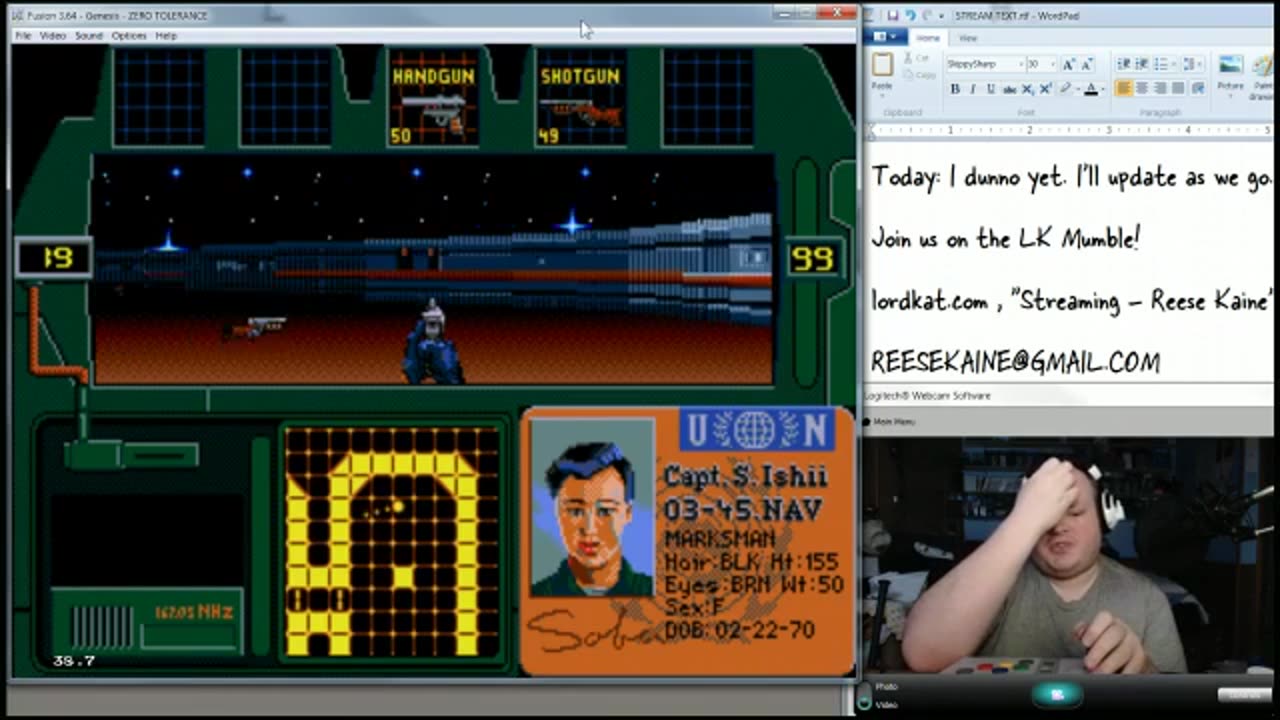Start a bulleted list
The width and height of the screenshot is (1280, 720).
click(1160, 64)
